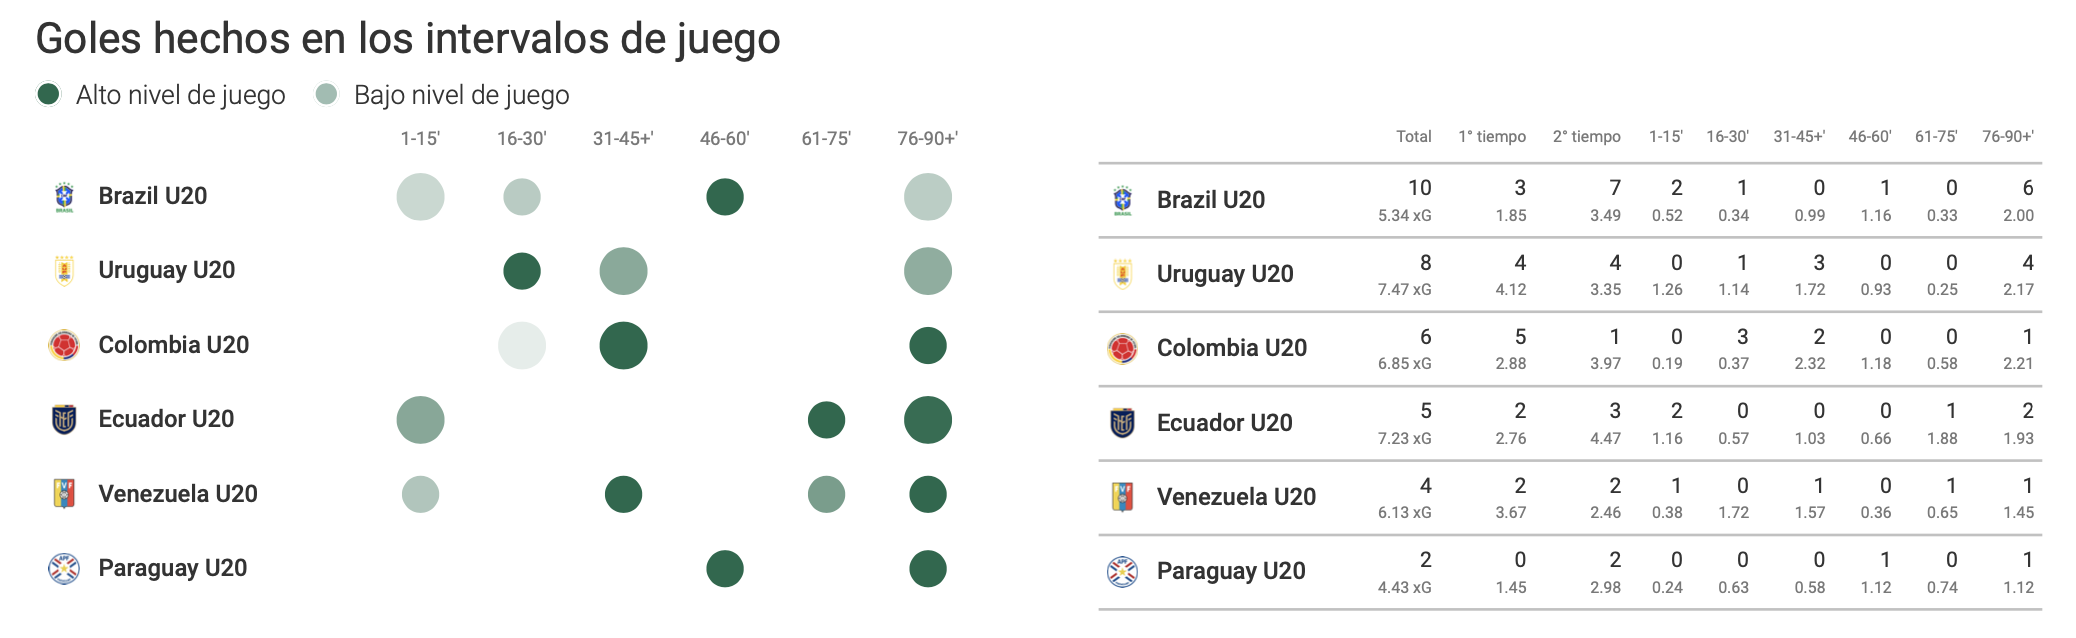The height and width of the screenshot is (638, 2076).
Task: Open the Colombia U20 link in stats table
Action: pyautogui.click(x=1231, y=348)
